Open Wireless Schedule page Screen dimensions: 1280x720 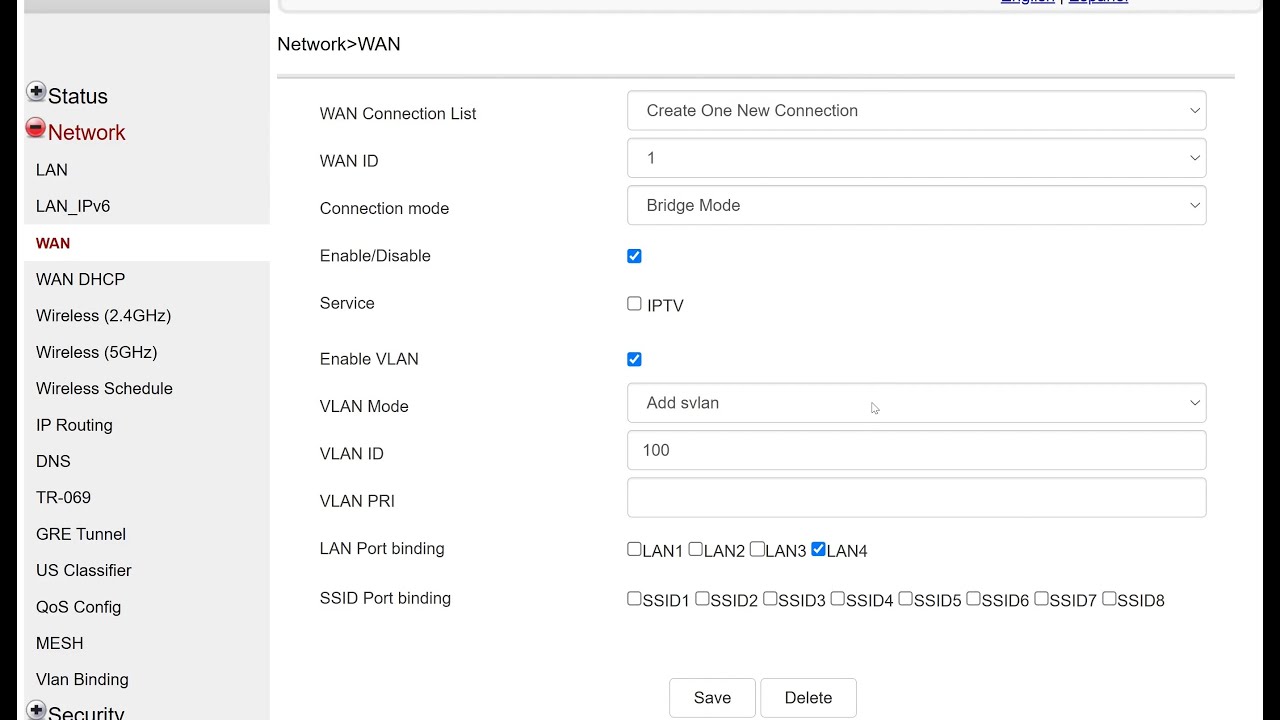(x=104, y=388)
